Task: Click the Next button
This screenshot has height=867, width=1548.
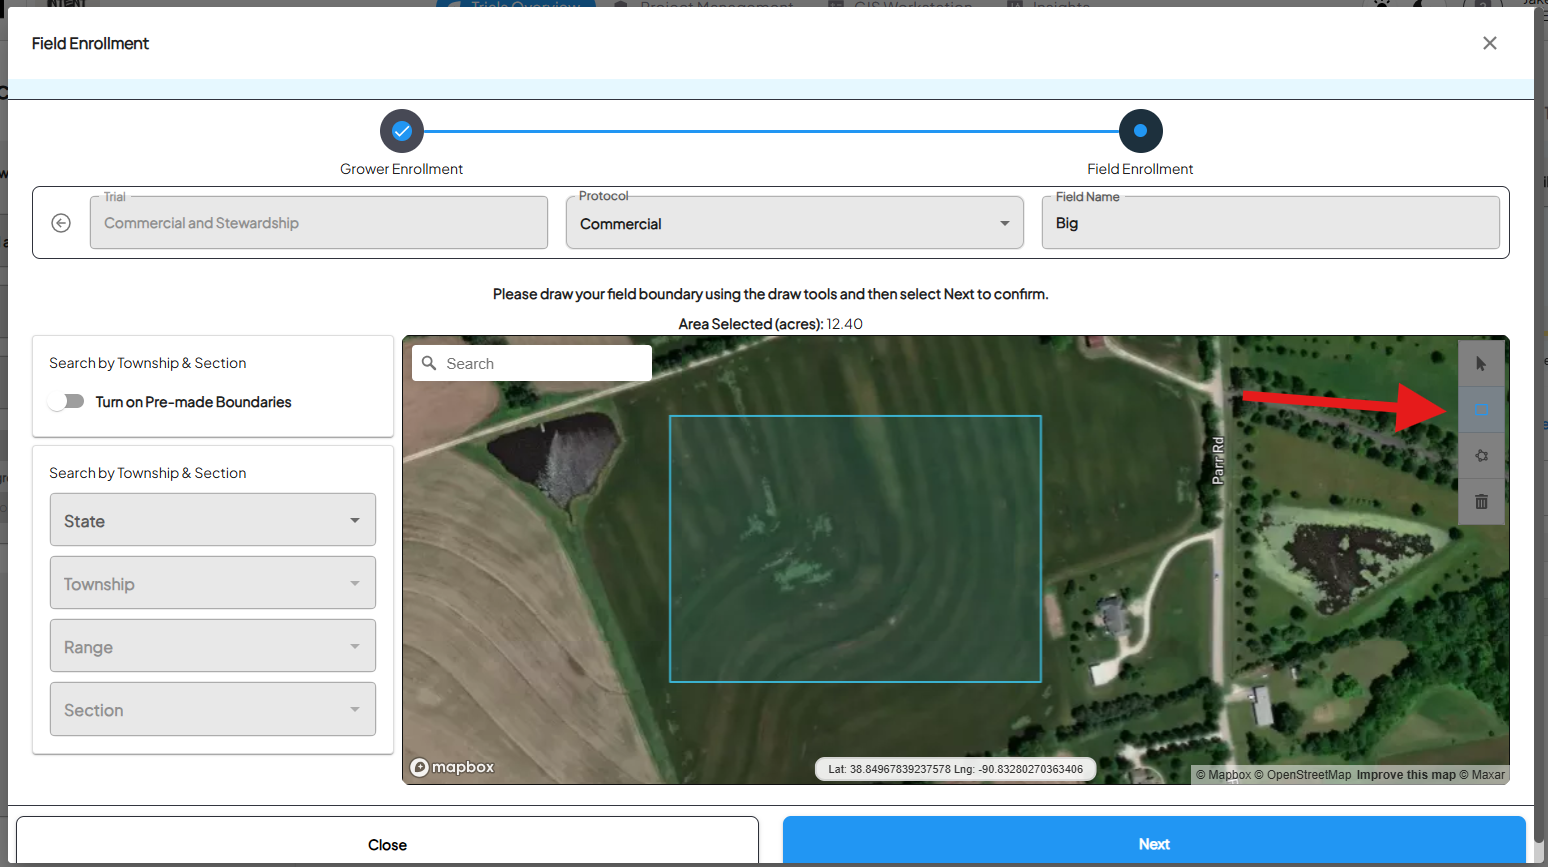Action: tap(1154, 842)
